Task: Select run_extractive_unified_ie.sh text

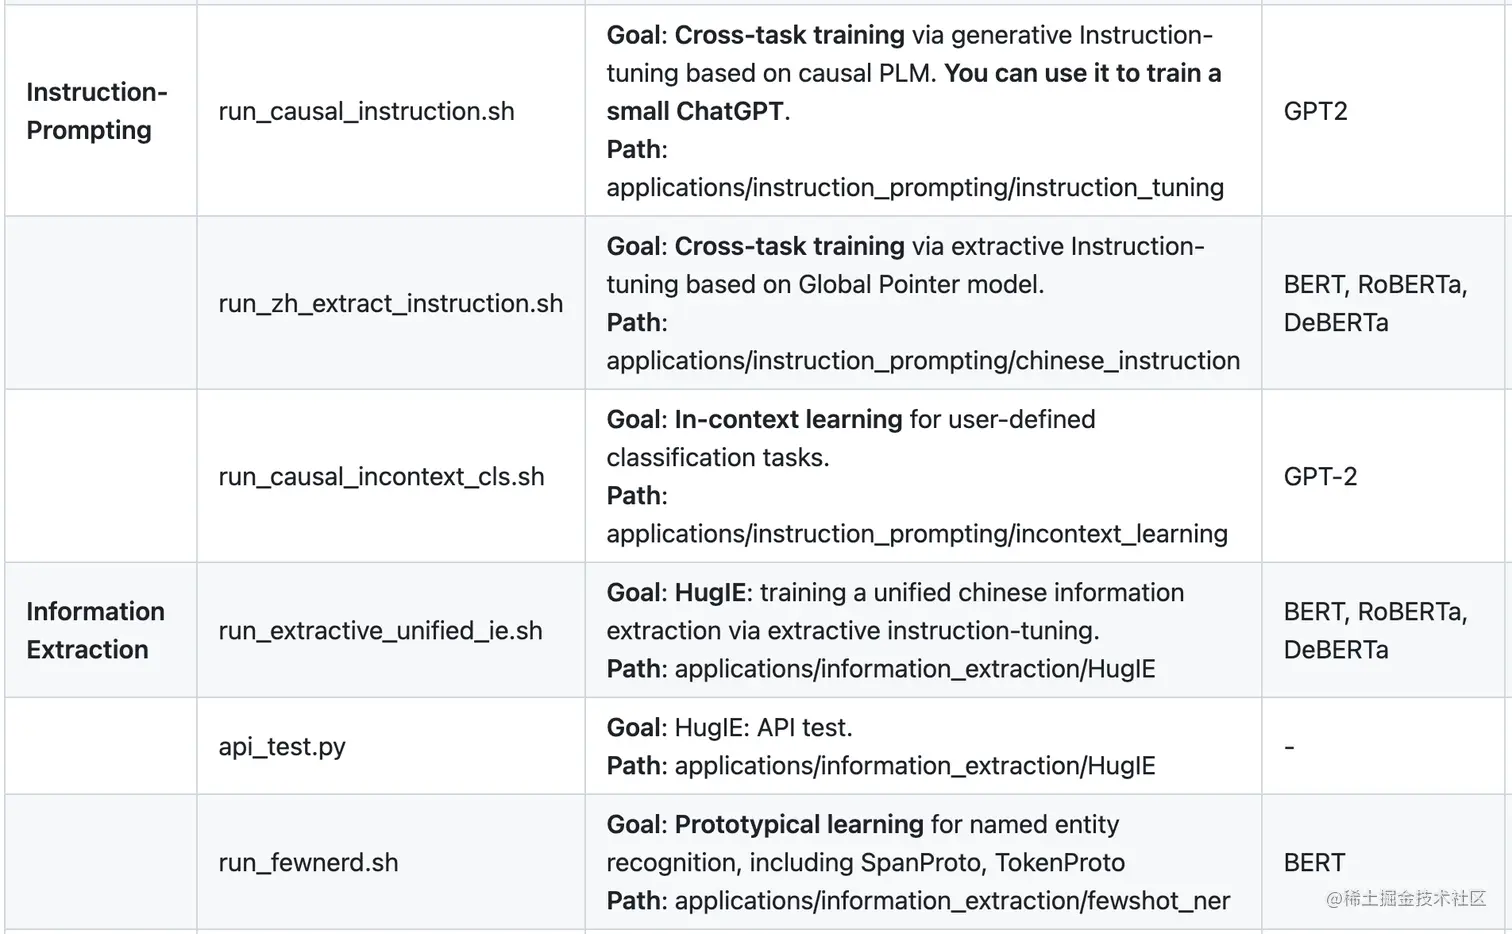Action: [x=380, y=630]
